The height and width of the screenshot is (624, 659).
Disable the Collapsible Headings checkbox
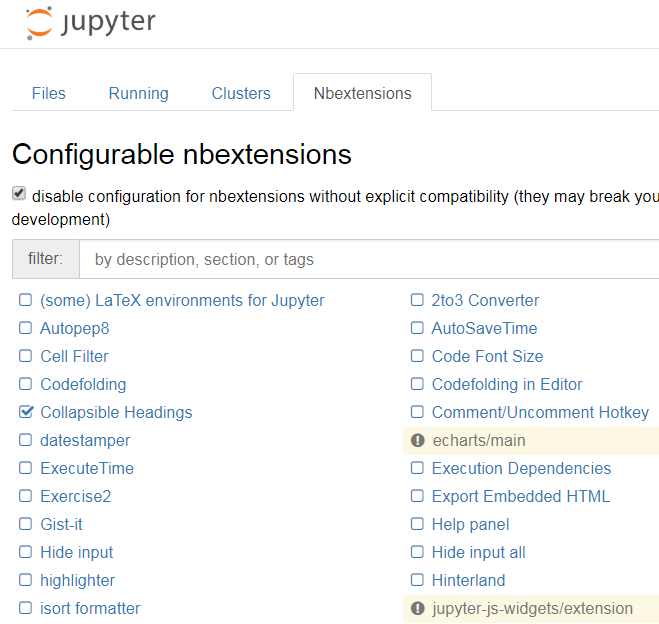(x=26, y=412)
